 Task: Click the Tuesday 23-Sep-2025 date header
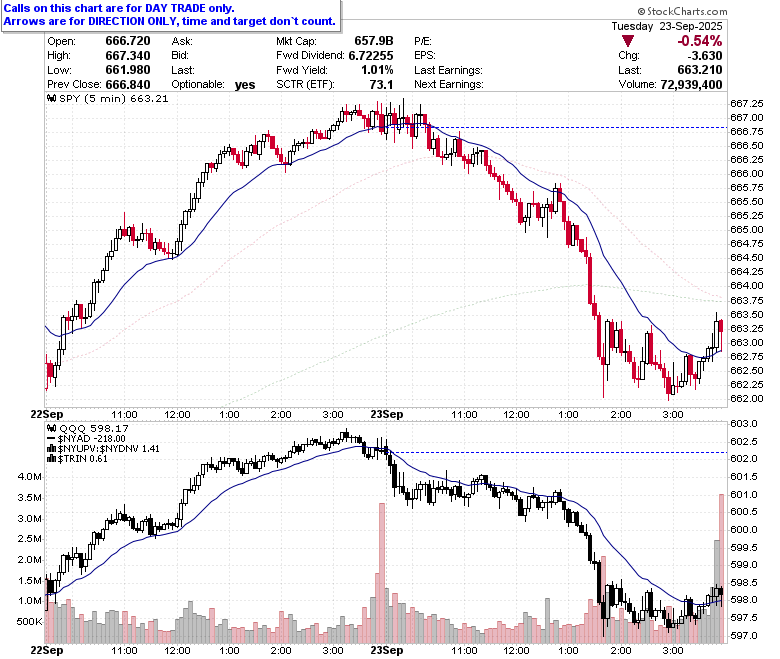(667, 26)
